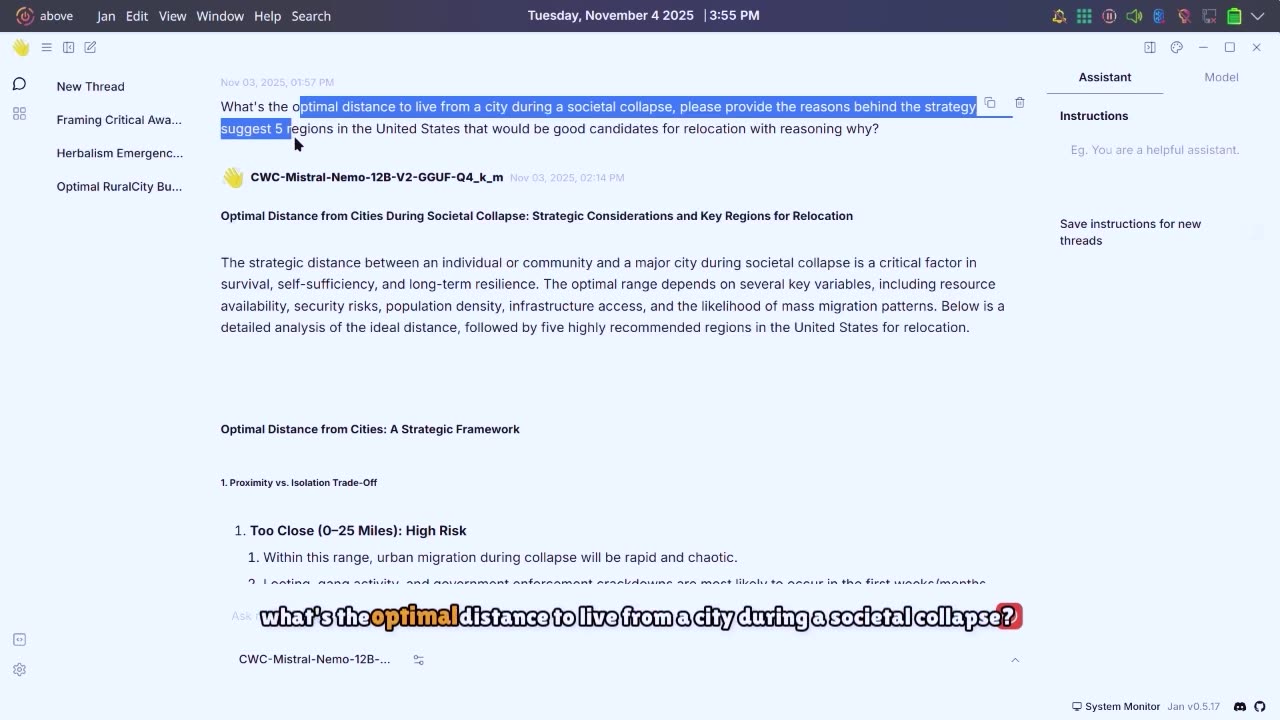Open the GitHub link icon

pos(1260,706)
